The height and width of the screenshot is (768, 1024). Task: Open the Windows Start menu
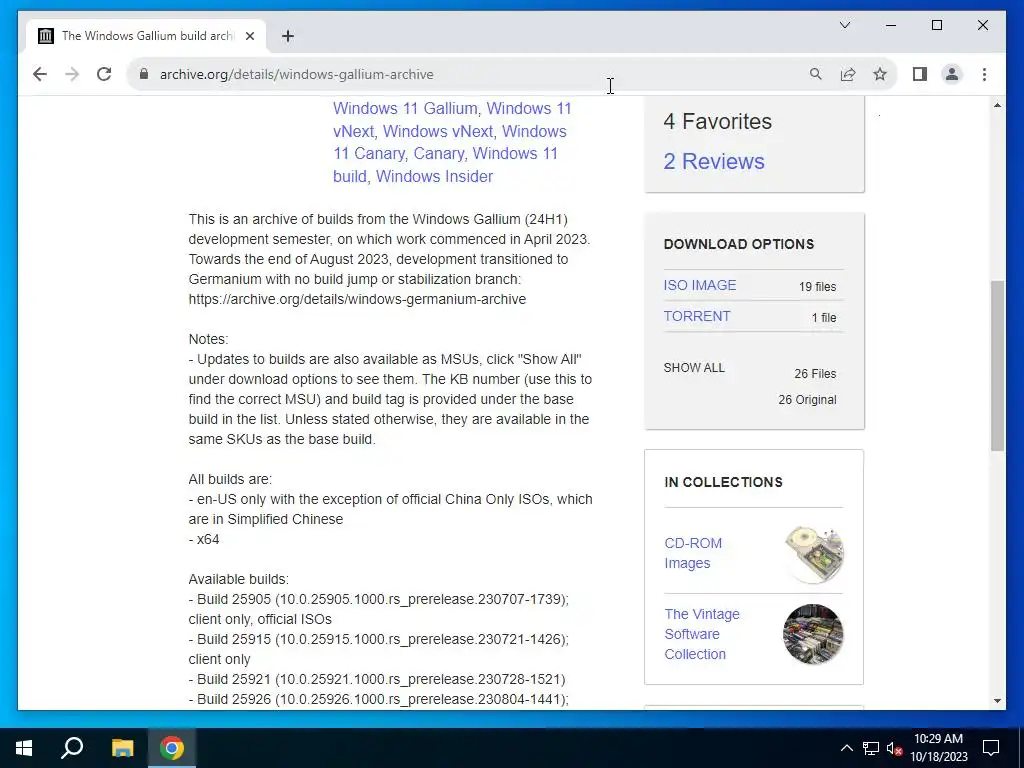point(24,748)
